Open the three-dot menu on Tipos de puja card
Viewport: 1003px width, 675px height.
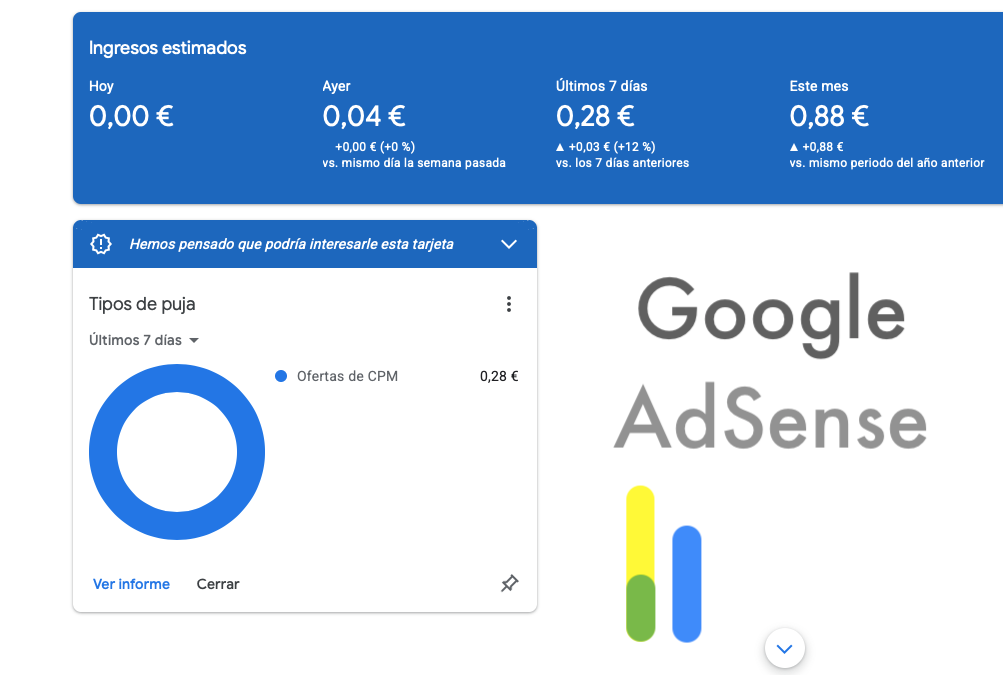tap(509, 303)
